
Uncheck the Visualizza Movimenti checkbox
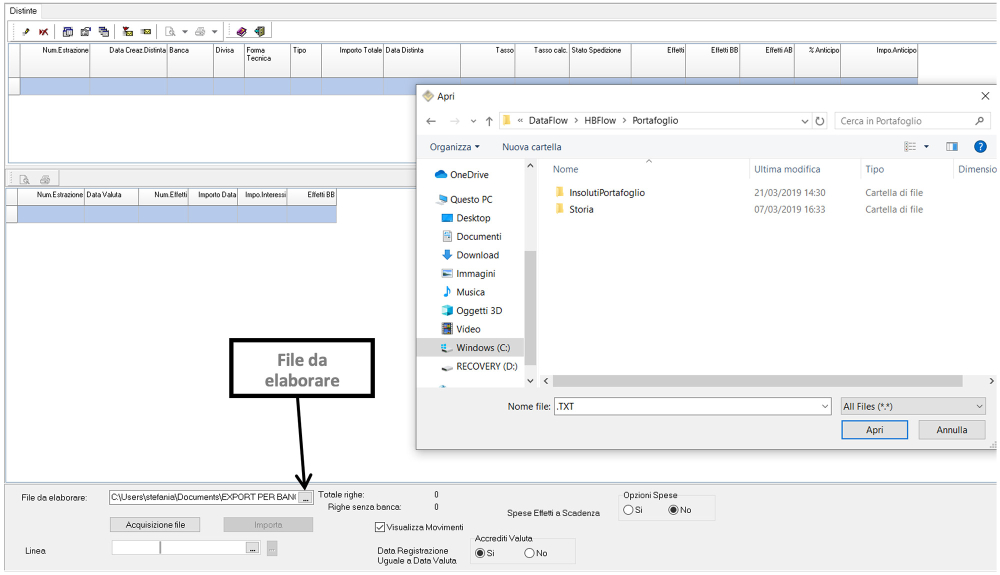[x=380, y=527]
